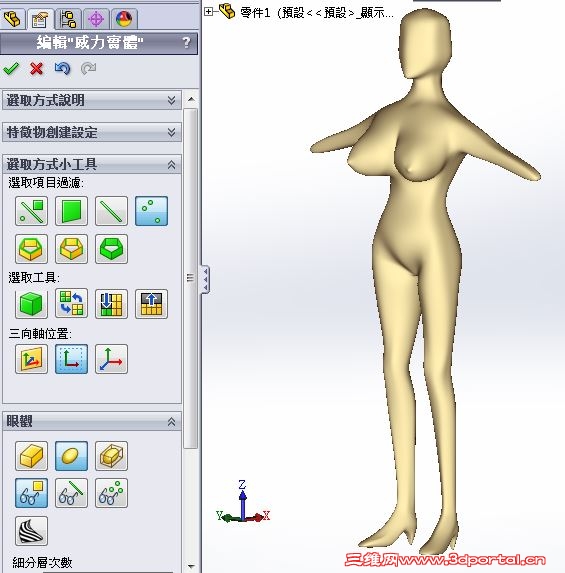Select the yellow-green box filter icon
The height and width of the screenshot is (573, 565).
tap(31, 249)
